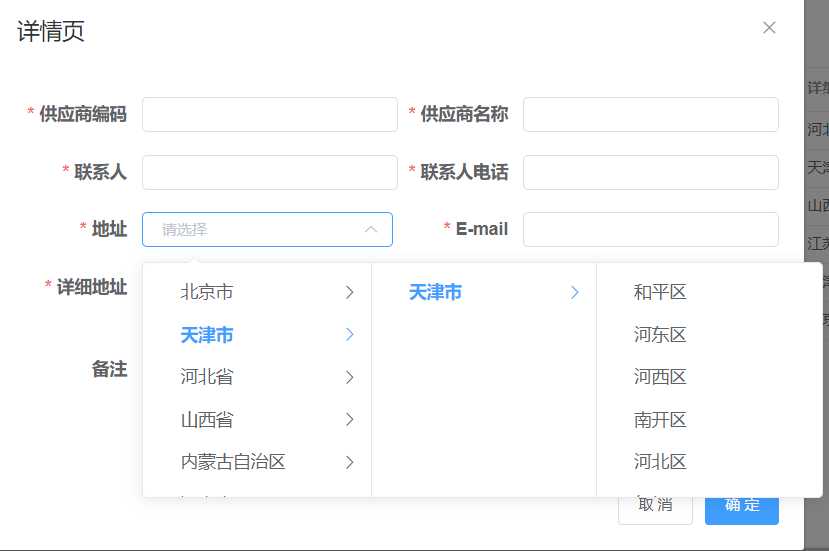Focus the 联系人 input field
Viewport: 829px width, 551px height.
click(270, 172)
